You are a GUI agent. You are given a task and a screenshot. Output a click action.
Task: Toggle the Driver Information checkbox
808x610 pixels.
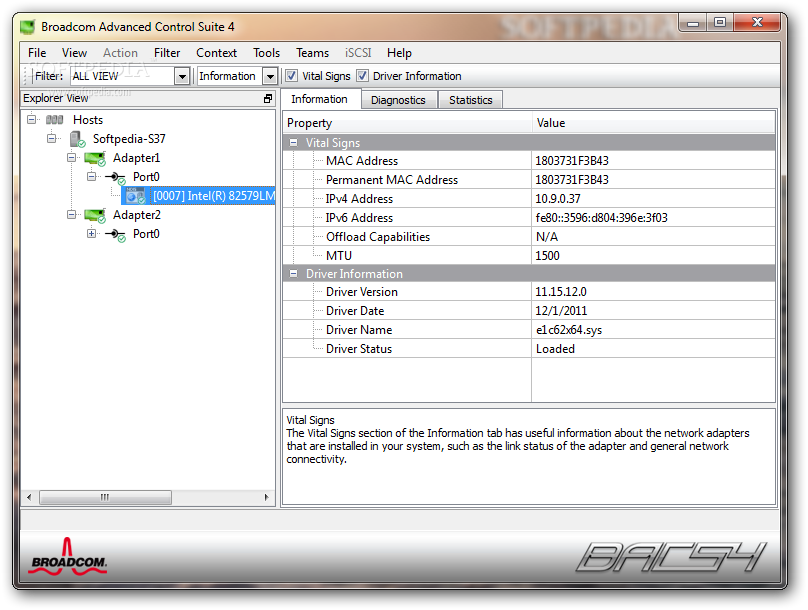[362, 76]
